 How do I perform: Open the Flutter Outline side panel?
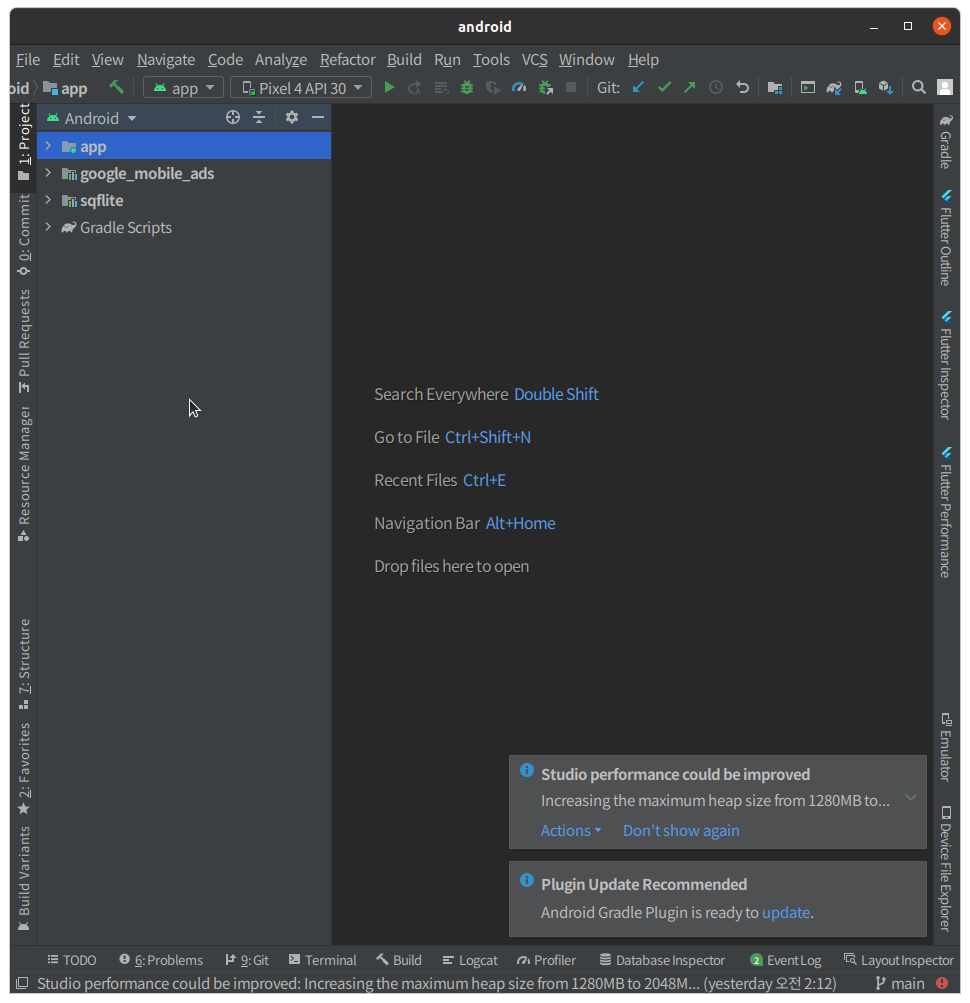(x=946, y=237)
